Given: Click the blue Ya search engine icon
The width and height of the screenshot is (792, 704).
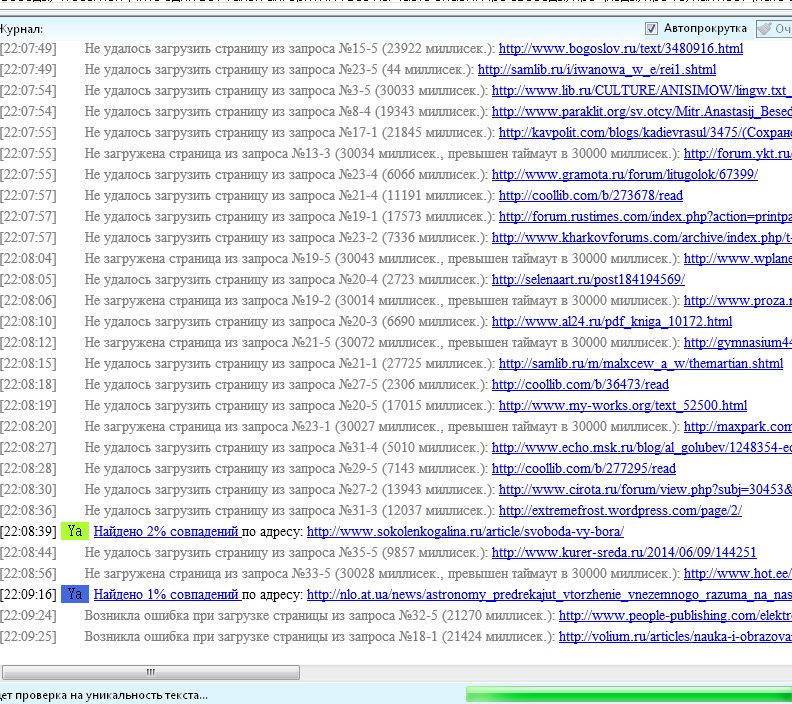Looking at the screenshot, I should (x=74, y=594).
